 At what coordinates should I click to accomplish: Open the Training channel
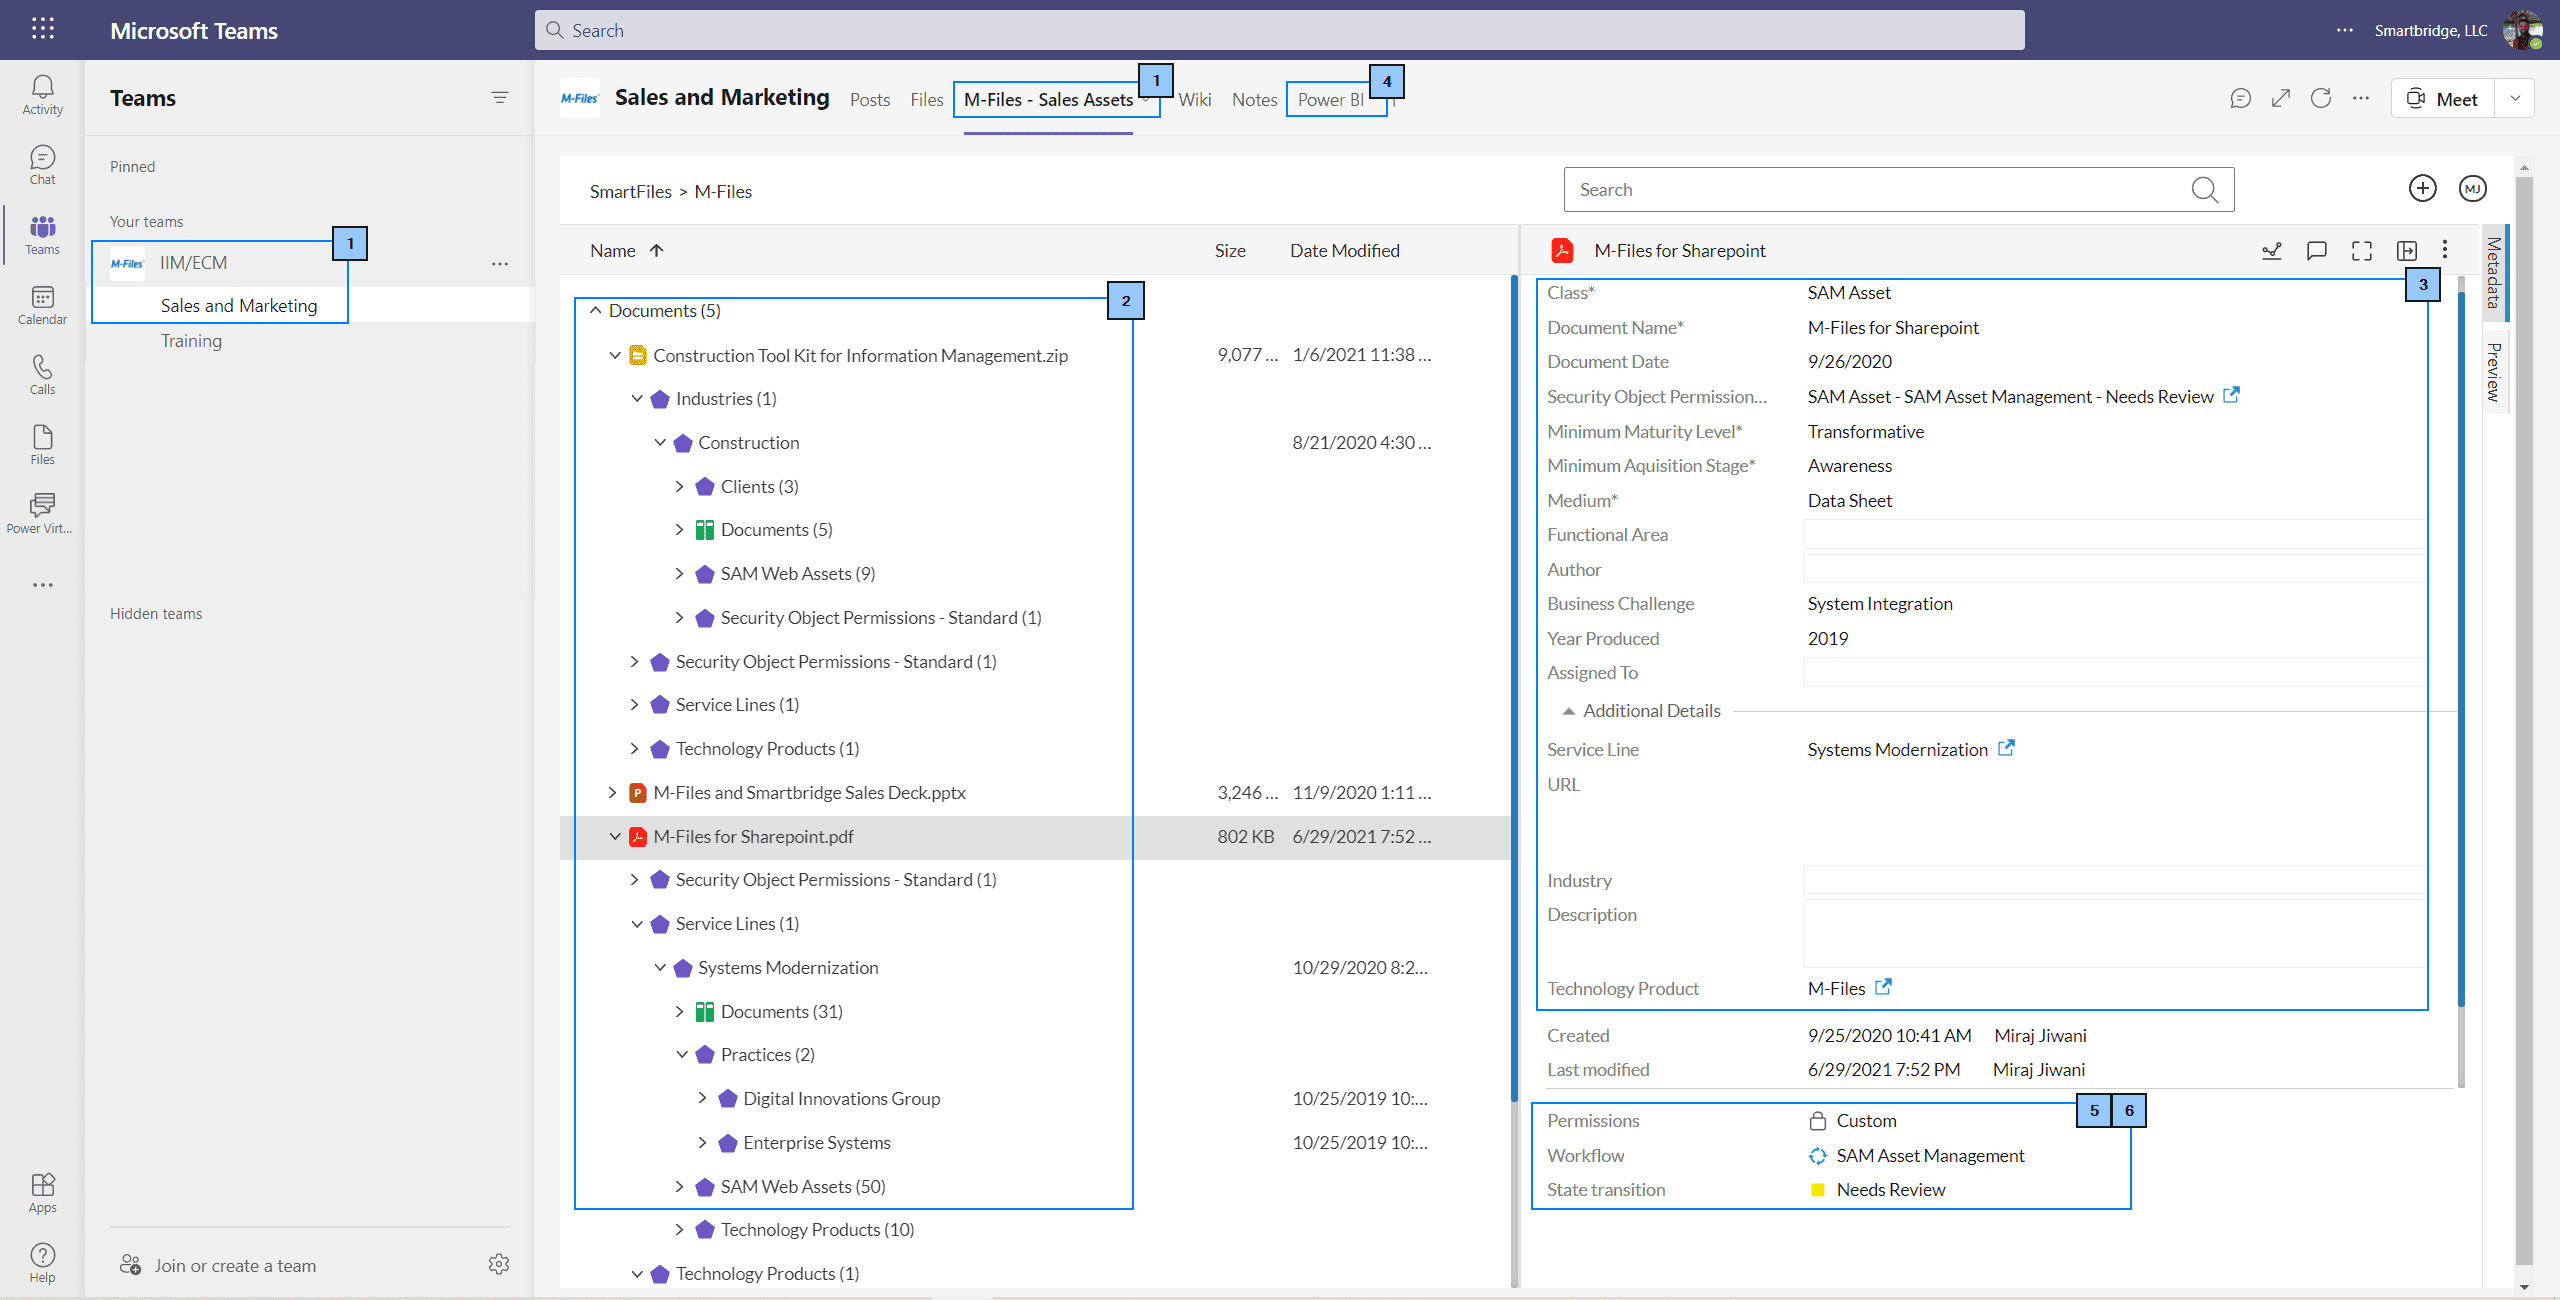[x=191, y=341]
